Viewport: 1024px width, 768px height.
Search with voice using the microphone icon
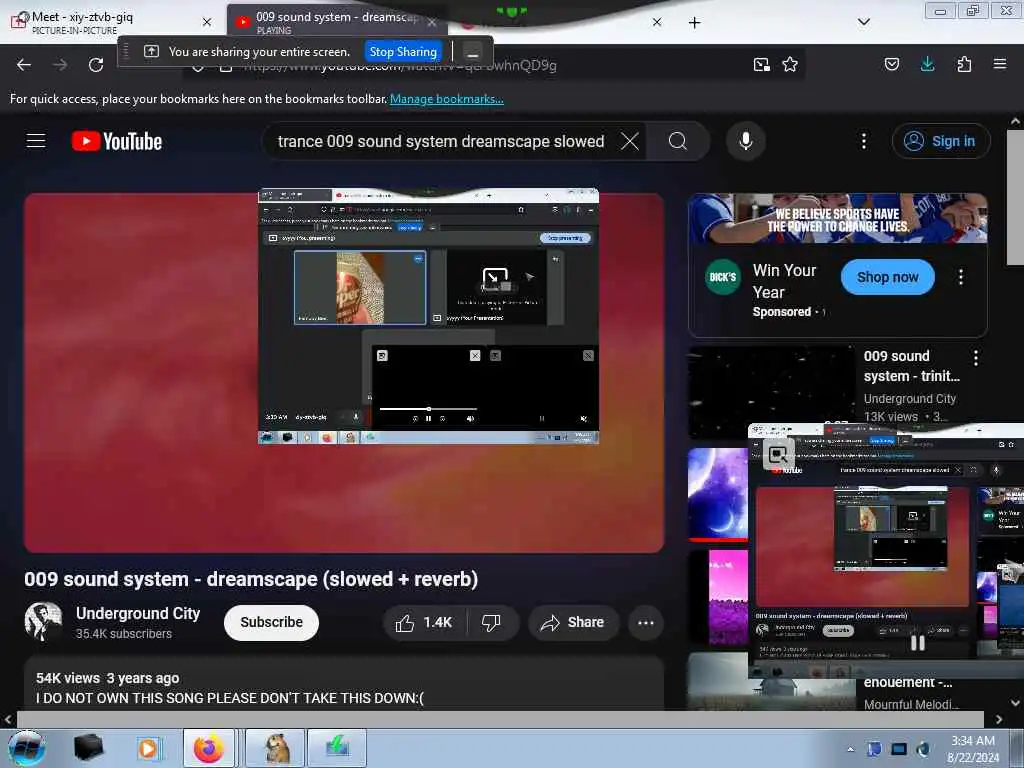click(746, 141)
